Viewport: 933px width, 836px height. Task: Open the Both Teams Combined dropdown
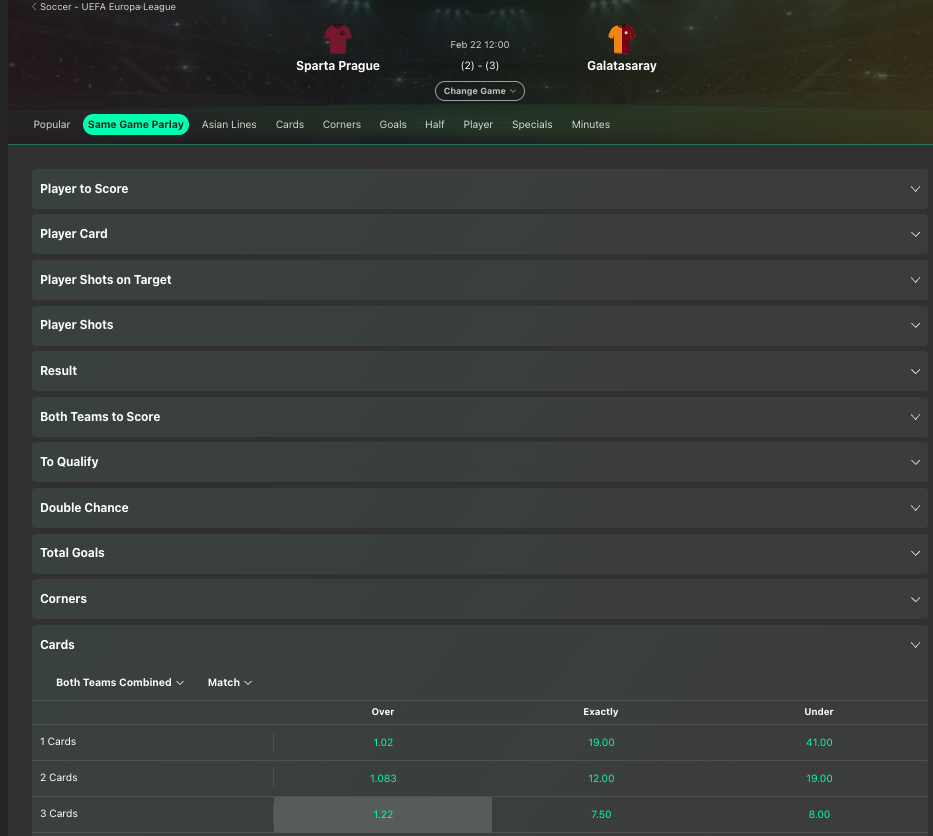point(120,682)
